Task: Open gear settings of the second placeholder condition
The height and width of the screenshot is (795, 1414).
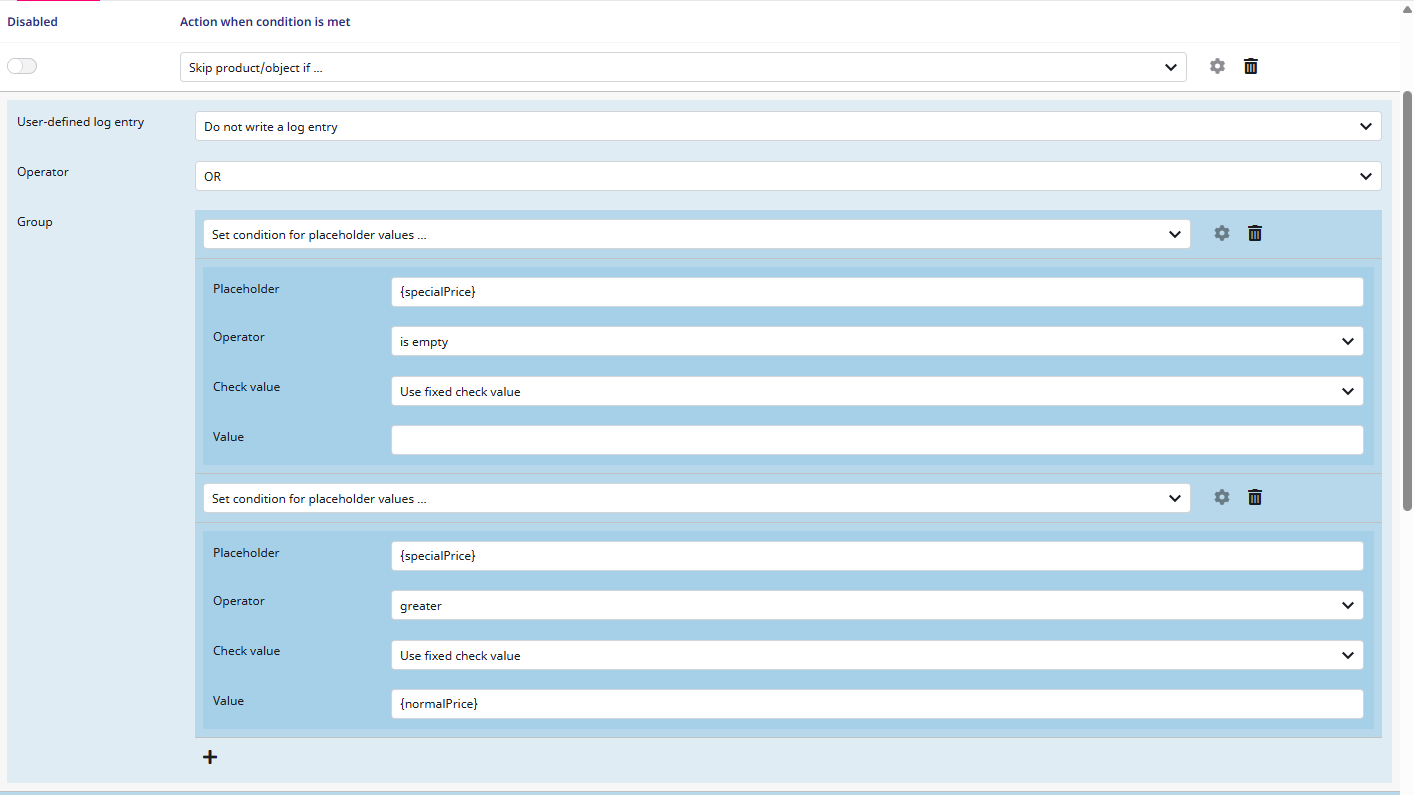Action: [1221, 497]
